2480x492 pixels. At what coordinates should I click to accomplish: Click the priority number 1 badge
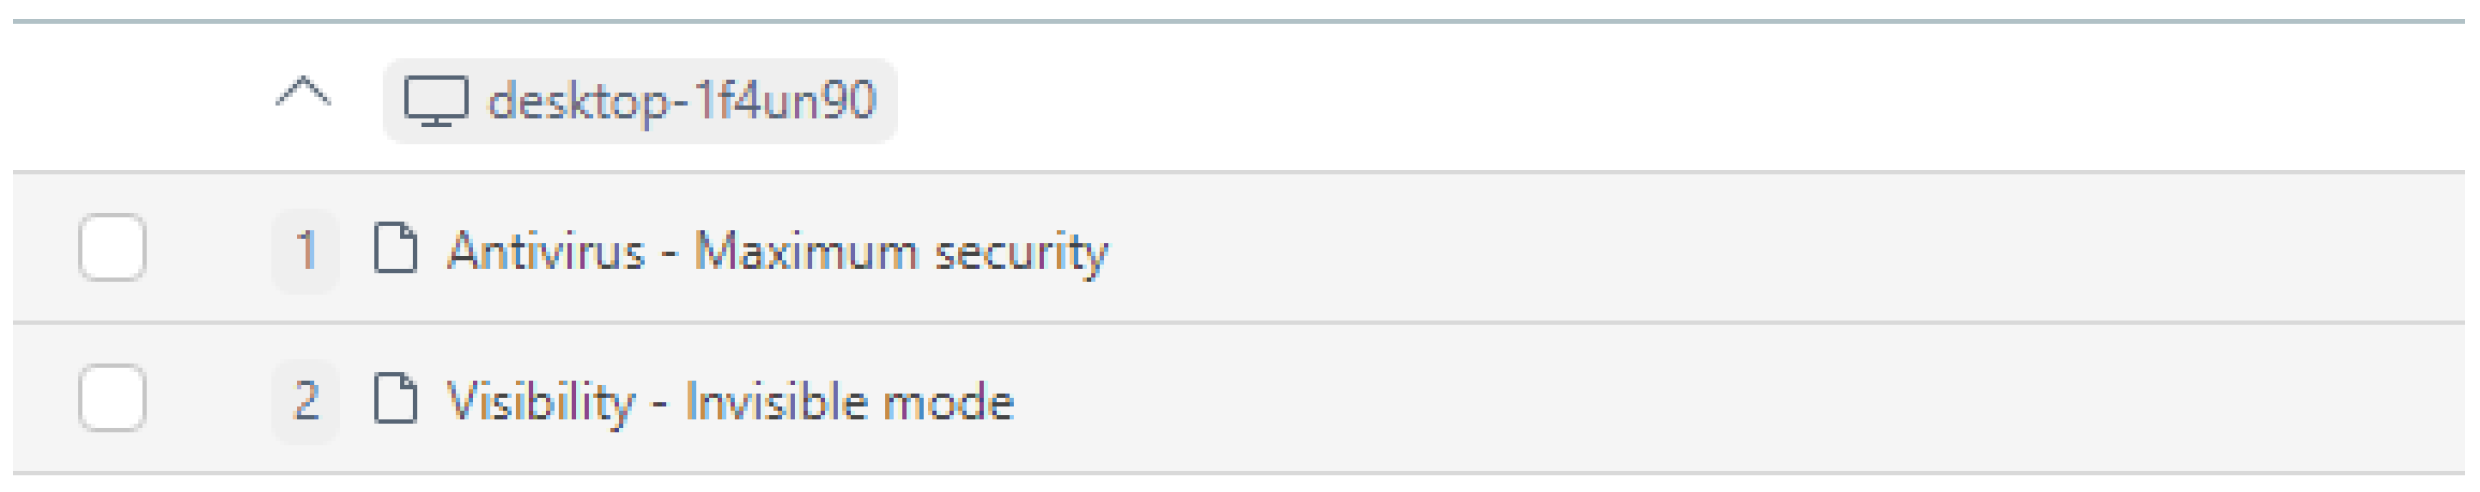tap(306, 250)
